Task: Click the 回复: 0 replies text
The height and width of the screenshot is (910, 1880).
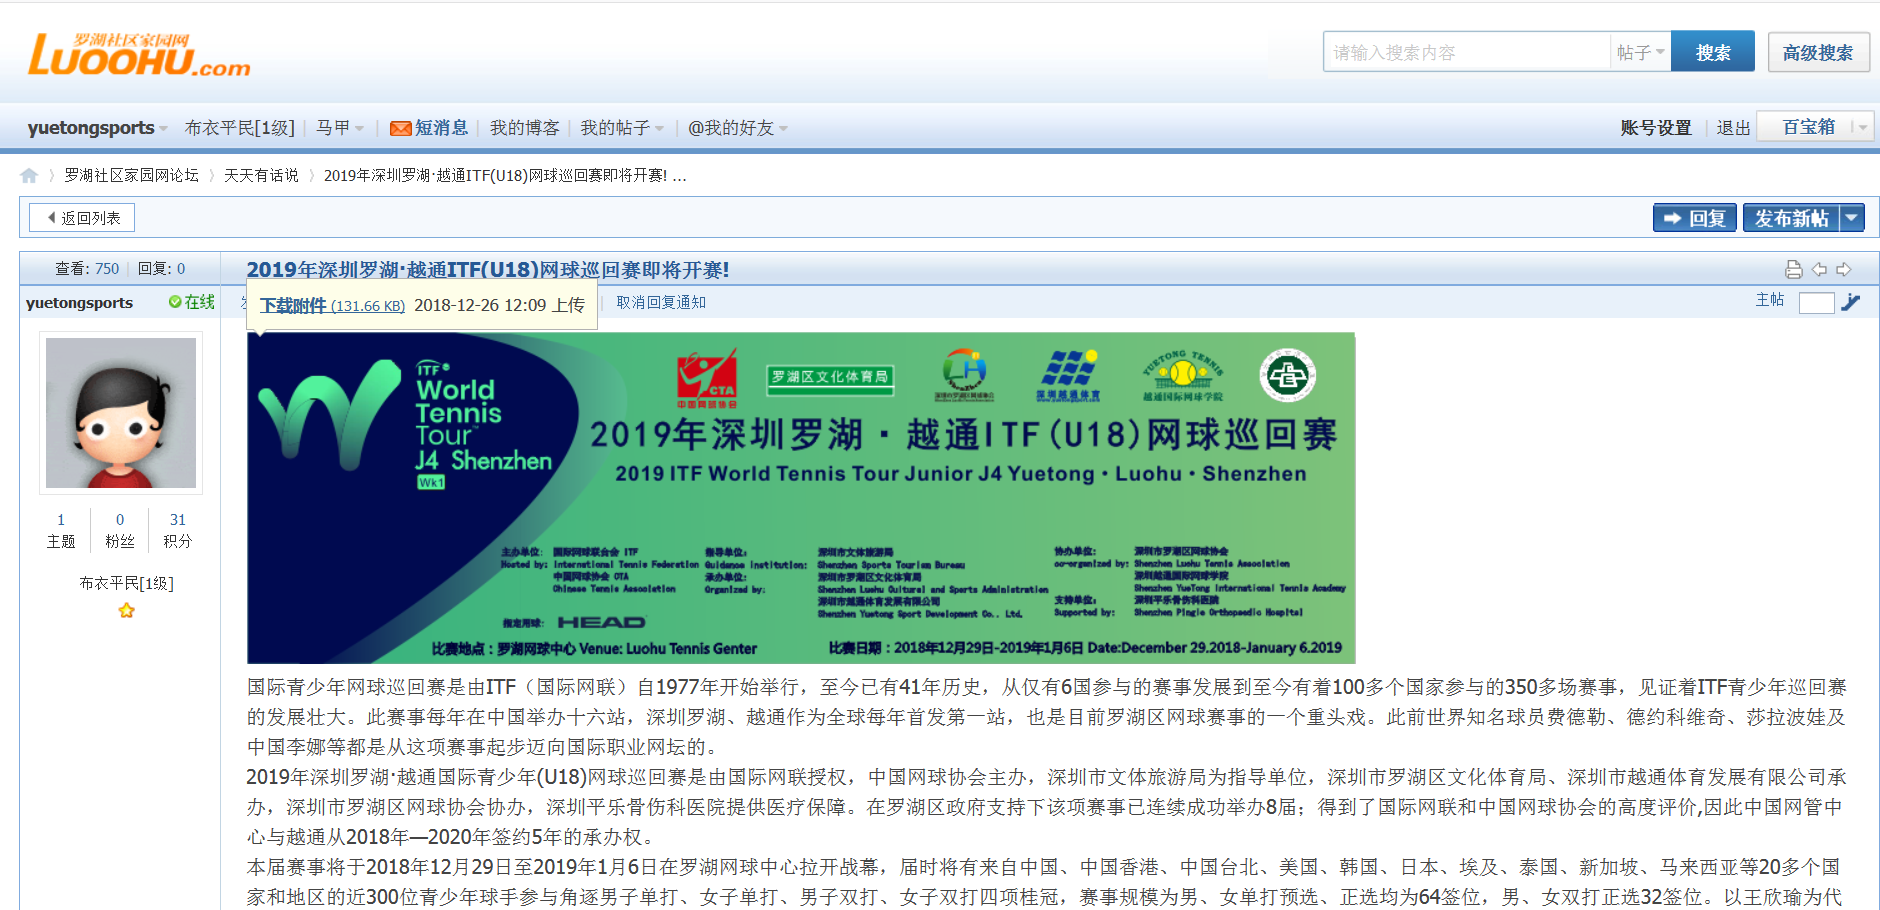Action: [x=162, y=268]
